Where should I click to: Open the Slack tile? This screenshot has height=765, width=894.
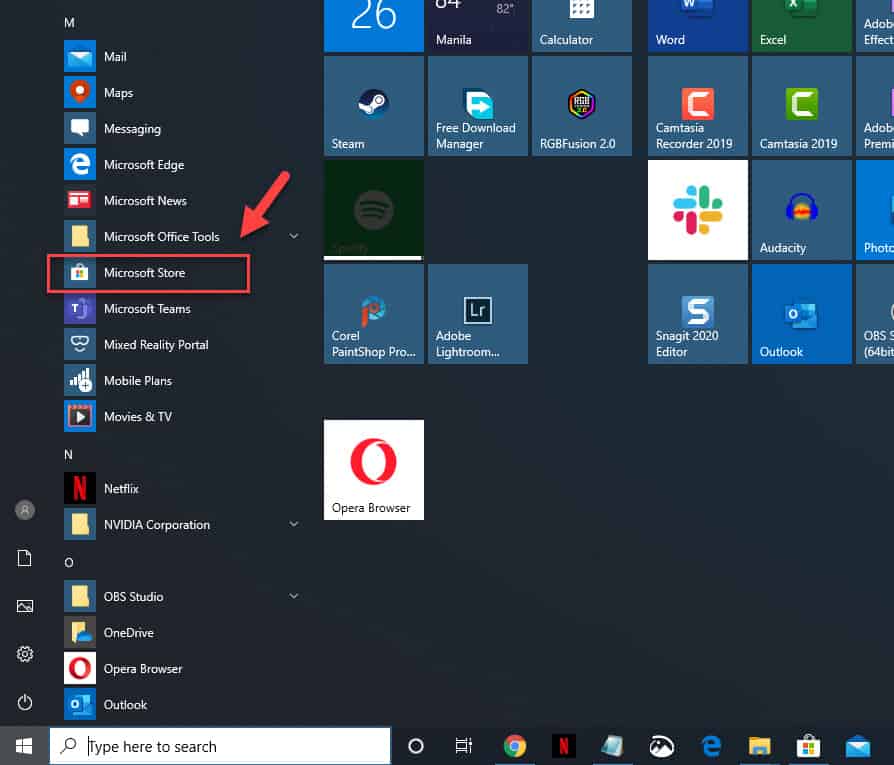click(698, 210)
